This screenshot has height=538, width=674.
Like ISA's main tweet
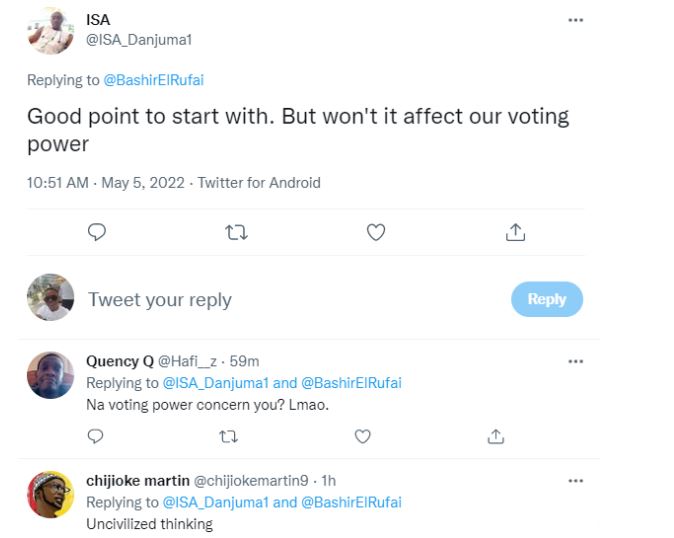point(376,232)
